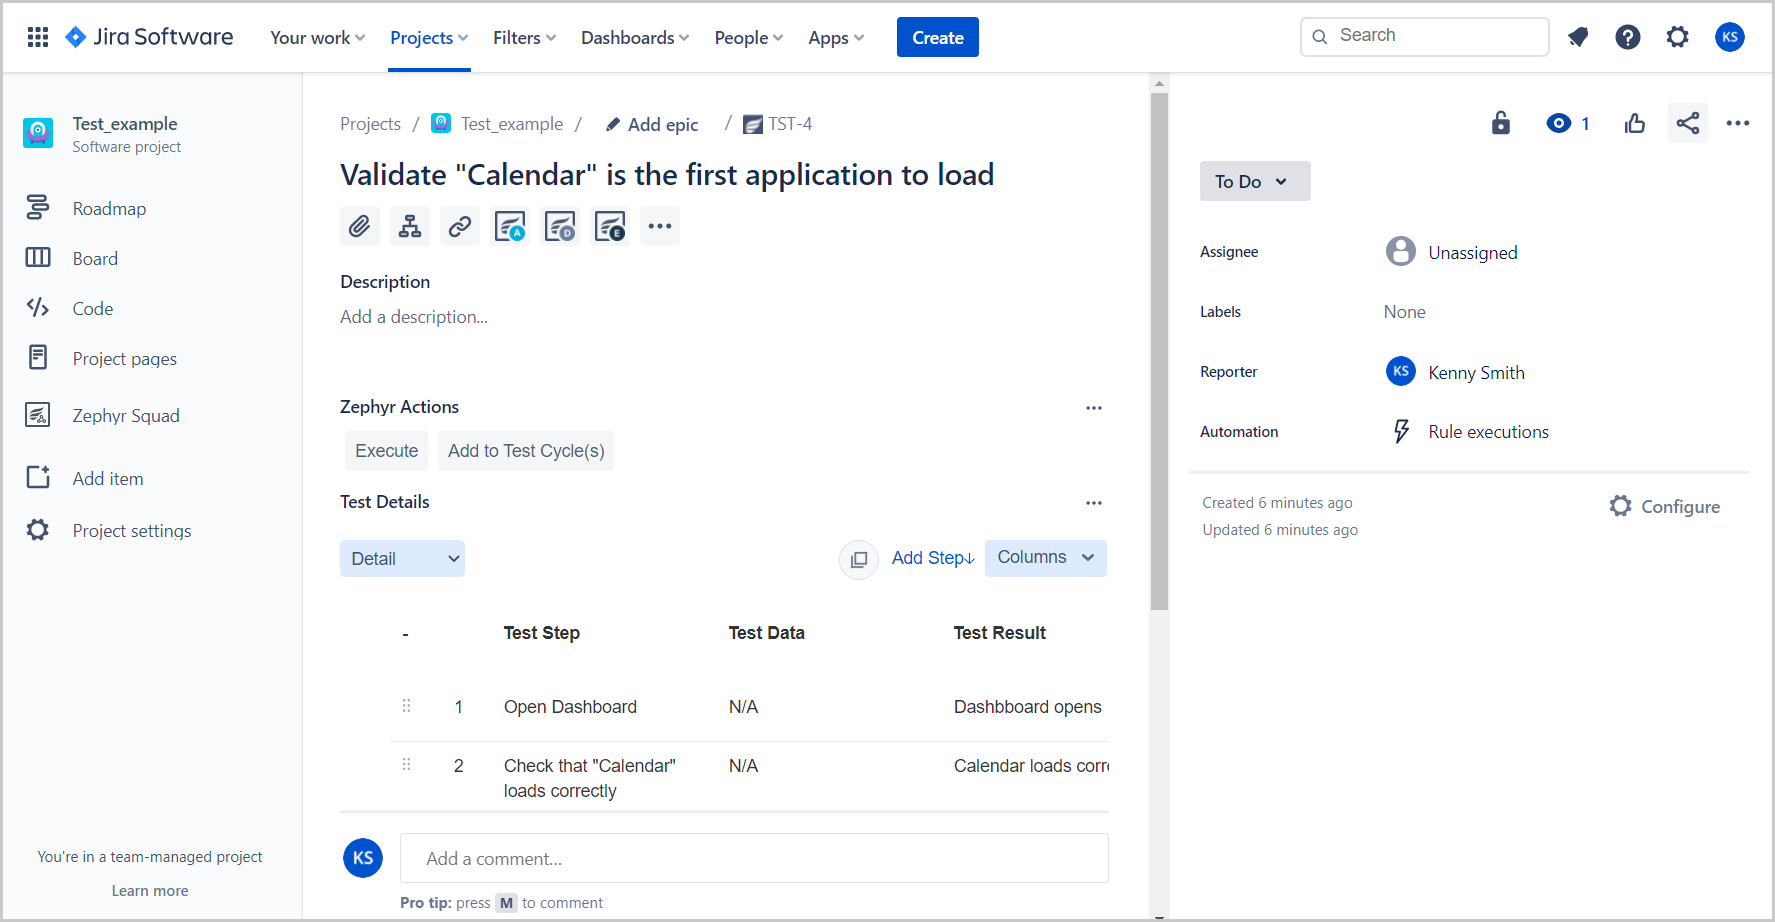
Task: Open the issue more actions ellipsis
Action: (x=1738, y=123)
